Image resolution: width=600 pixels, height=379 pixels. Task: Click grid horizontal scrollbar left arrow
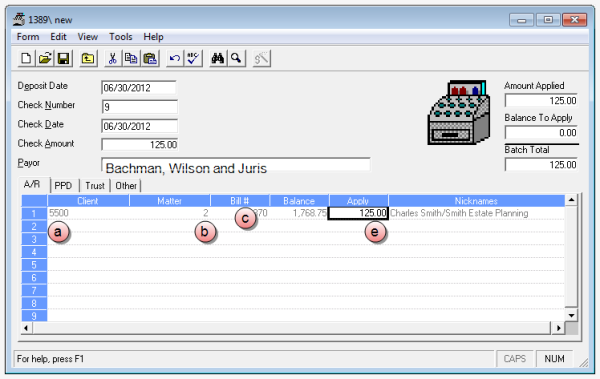[x=26, y=328]
